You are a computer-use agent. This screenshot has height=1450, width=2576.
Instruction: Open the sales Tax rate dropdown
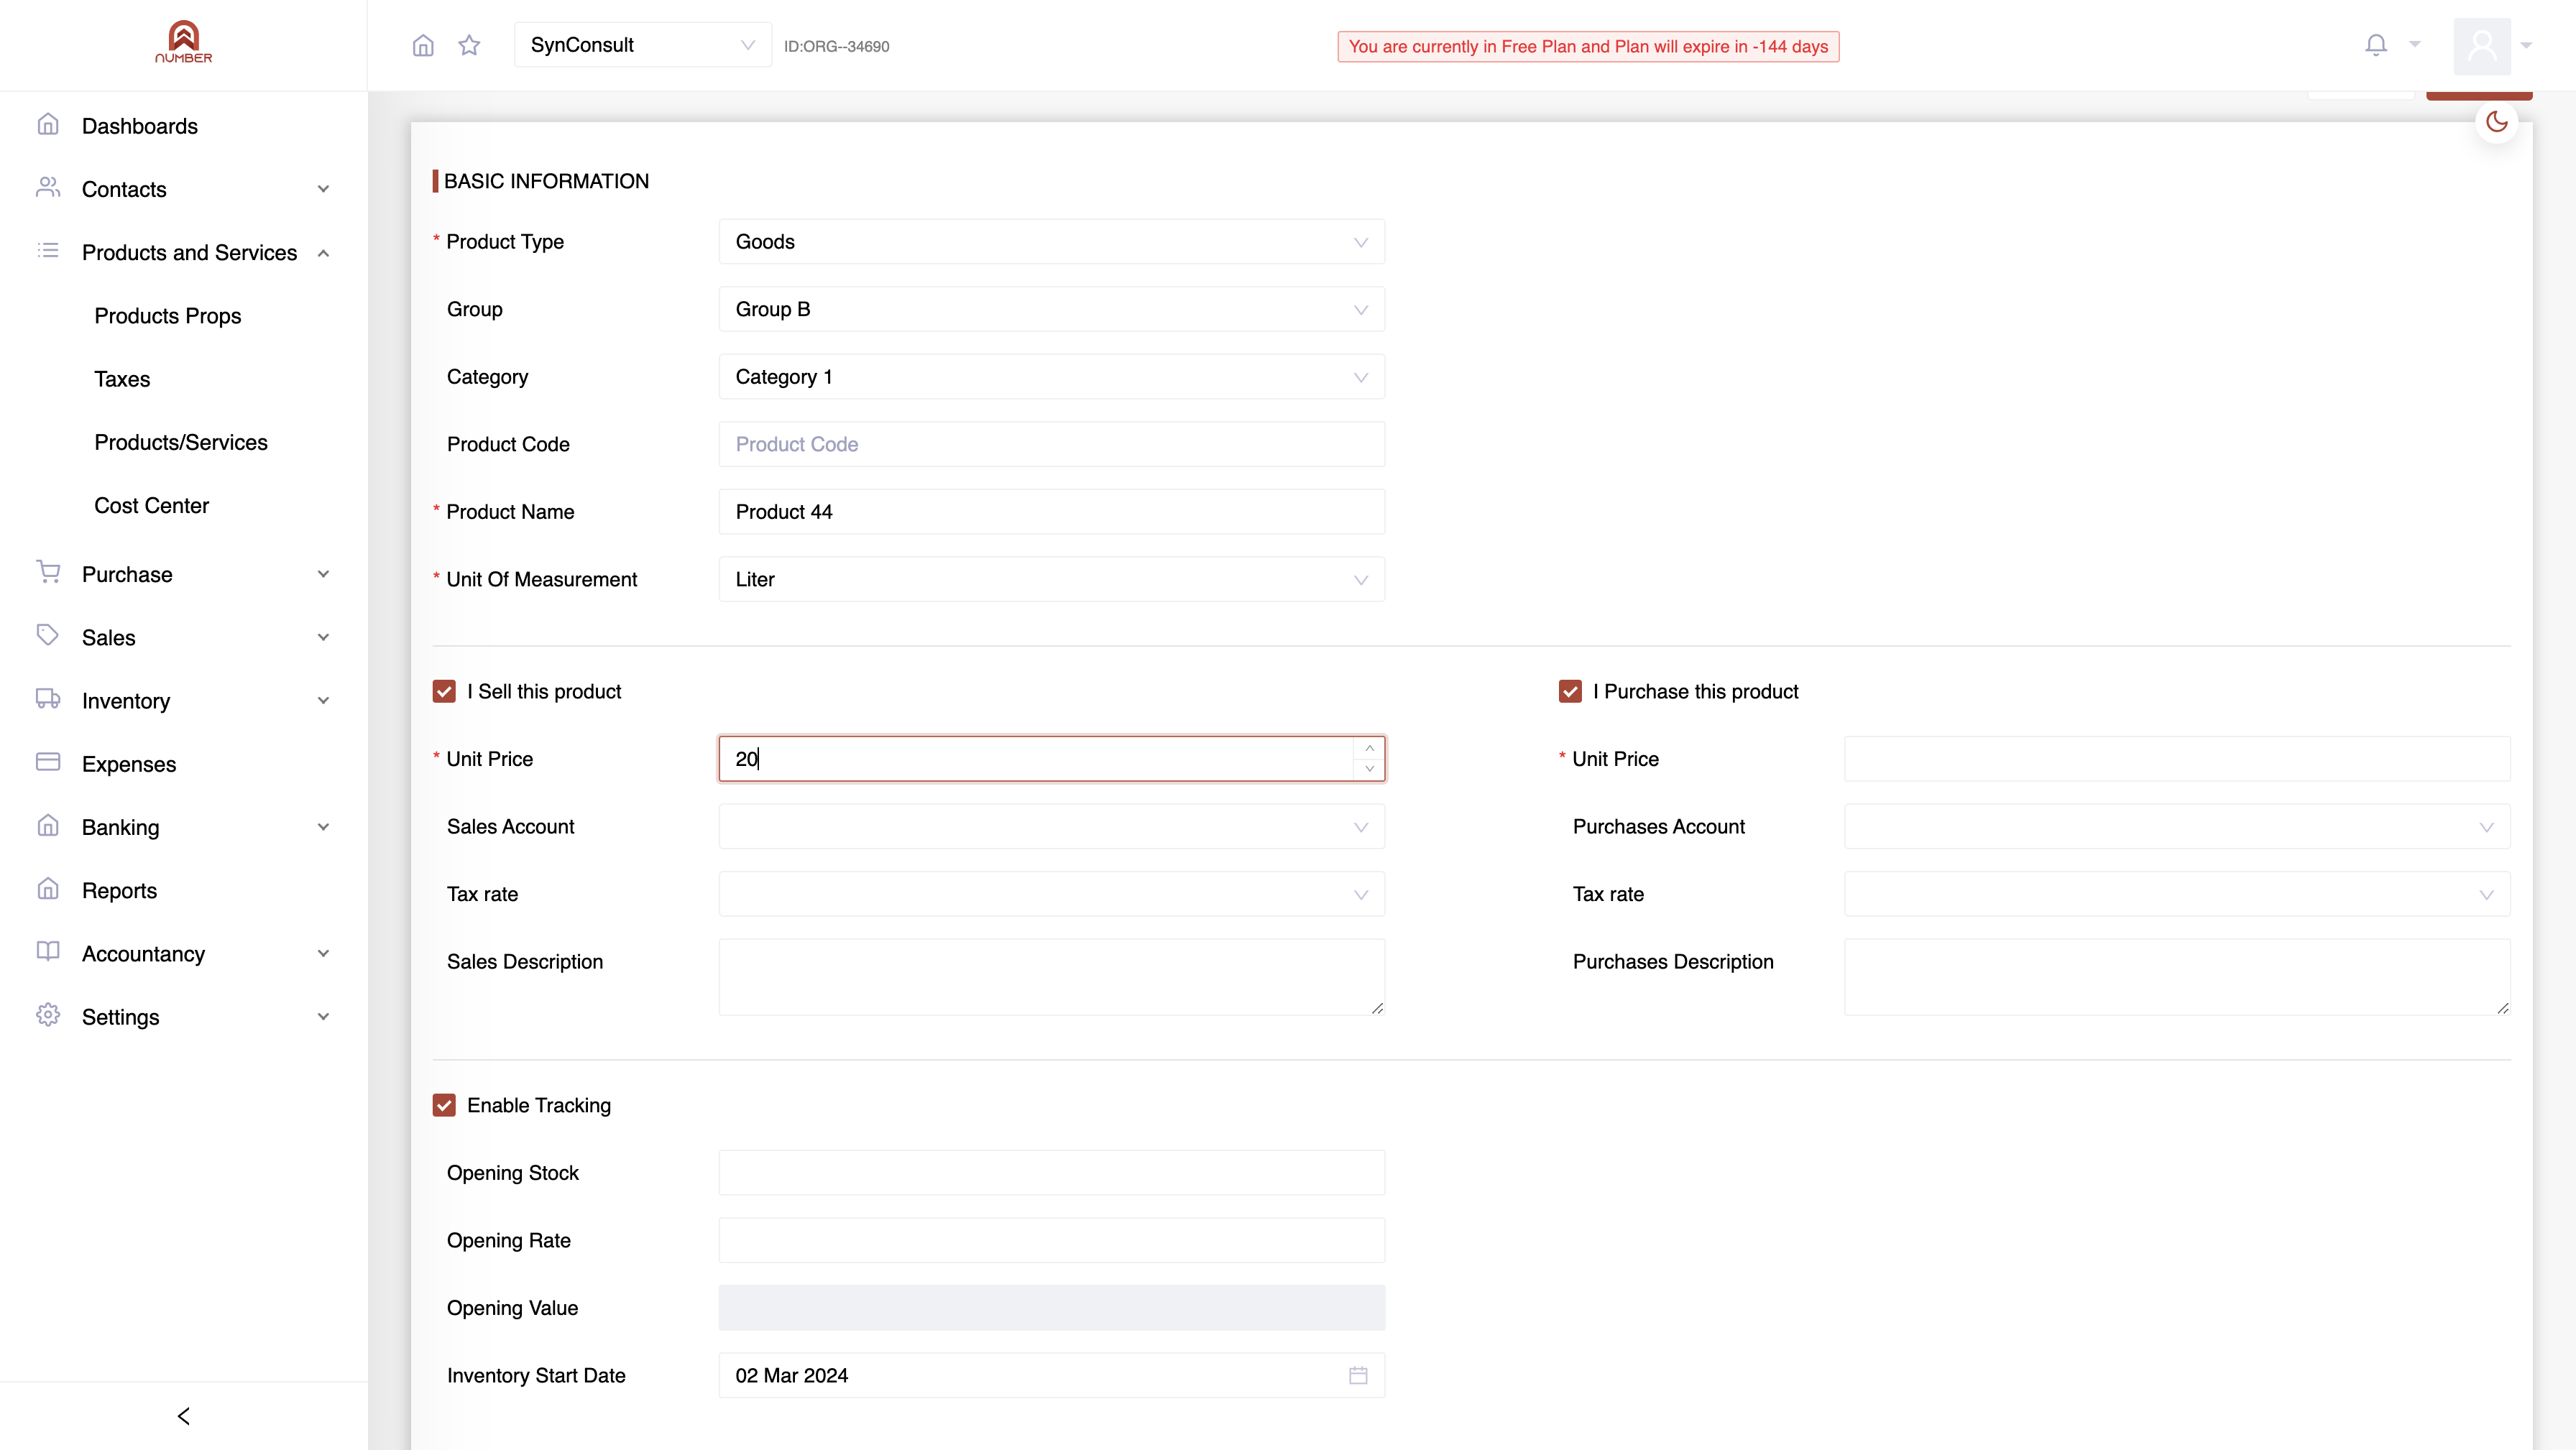(1051, 894)
